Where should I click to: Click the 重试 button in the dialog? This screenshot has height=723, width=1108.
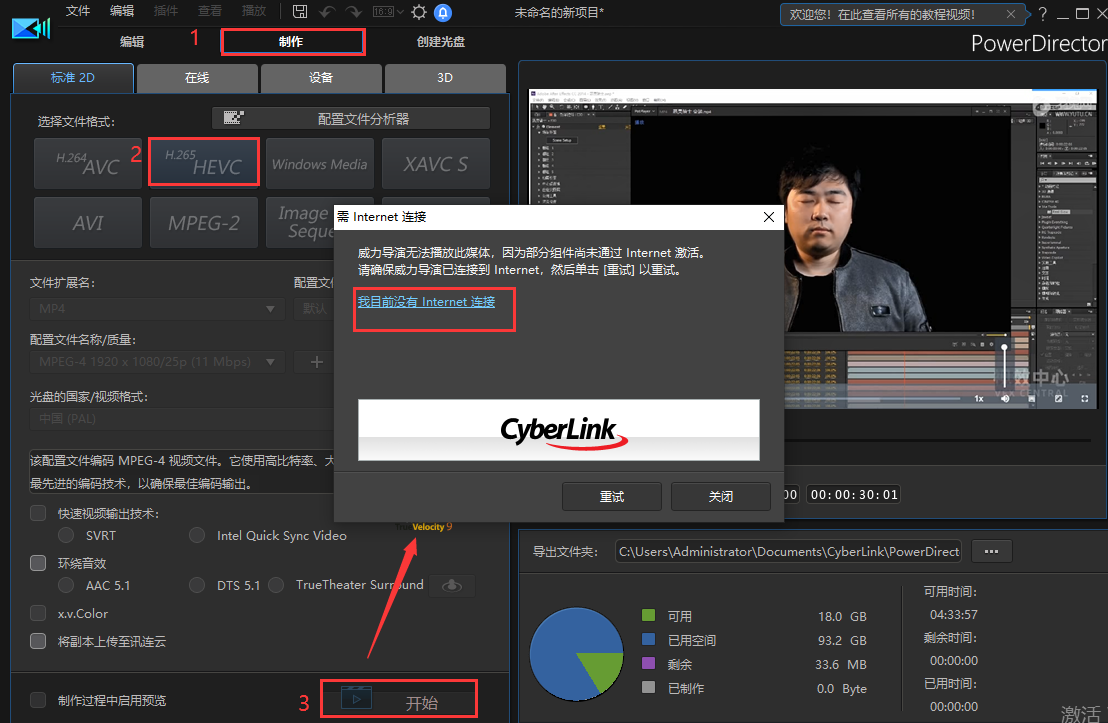(x=612, y=497)
